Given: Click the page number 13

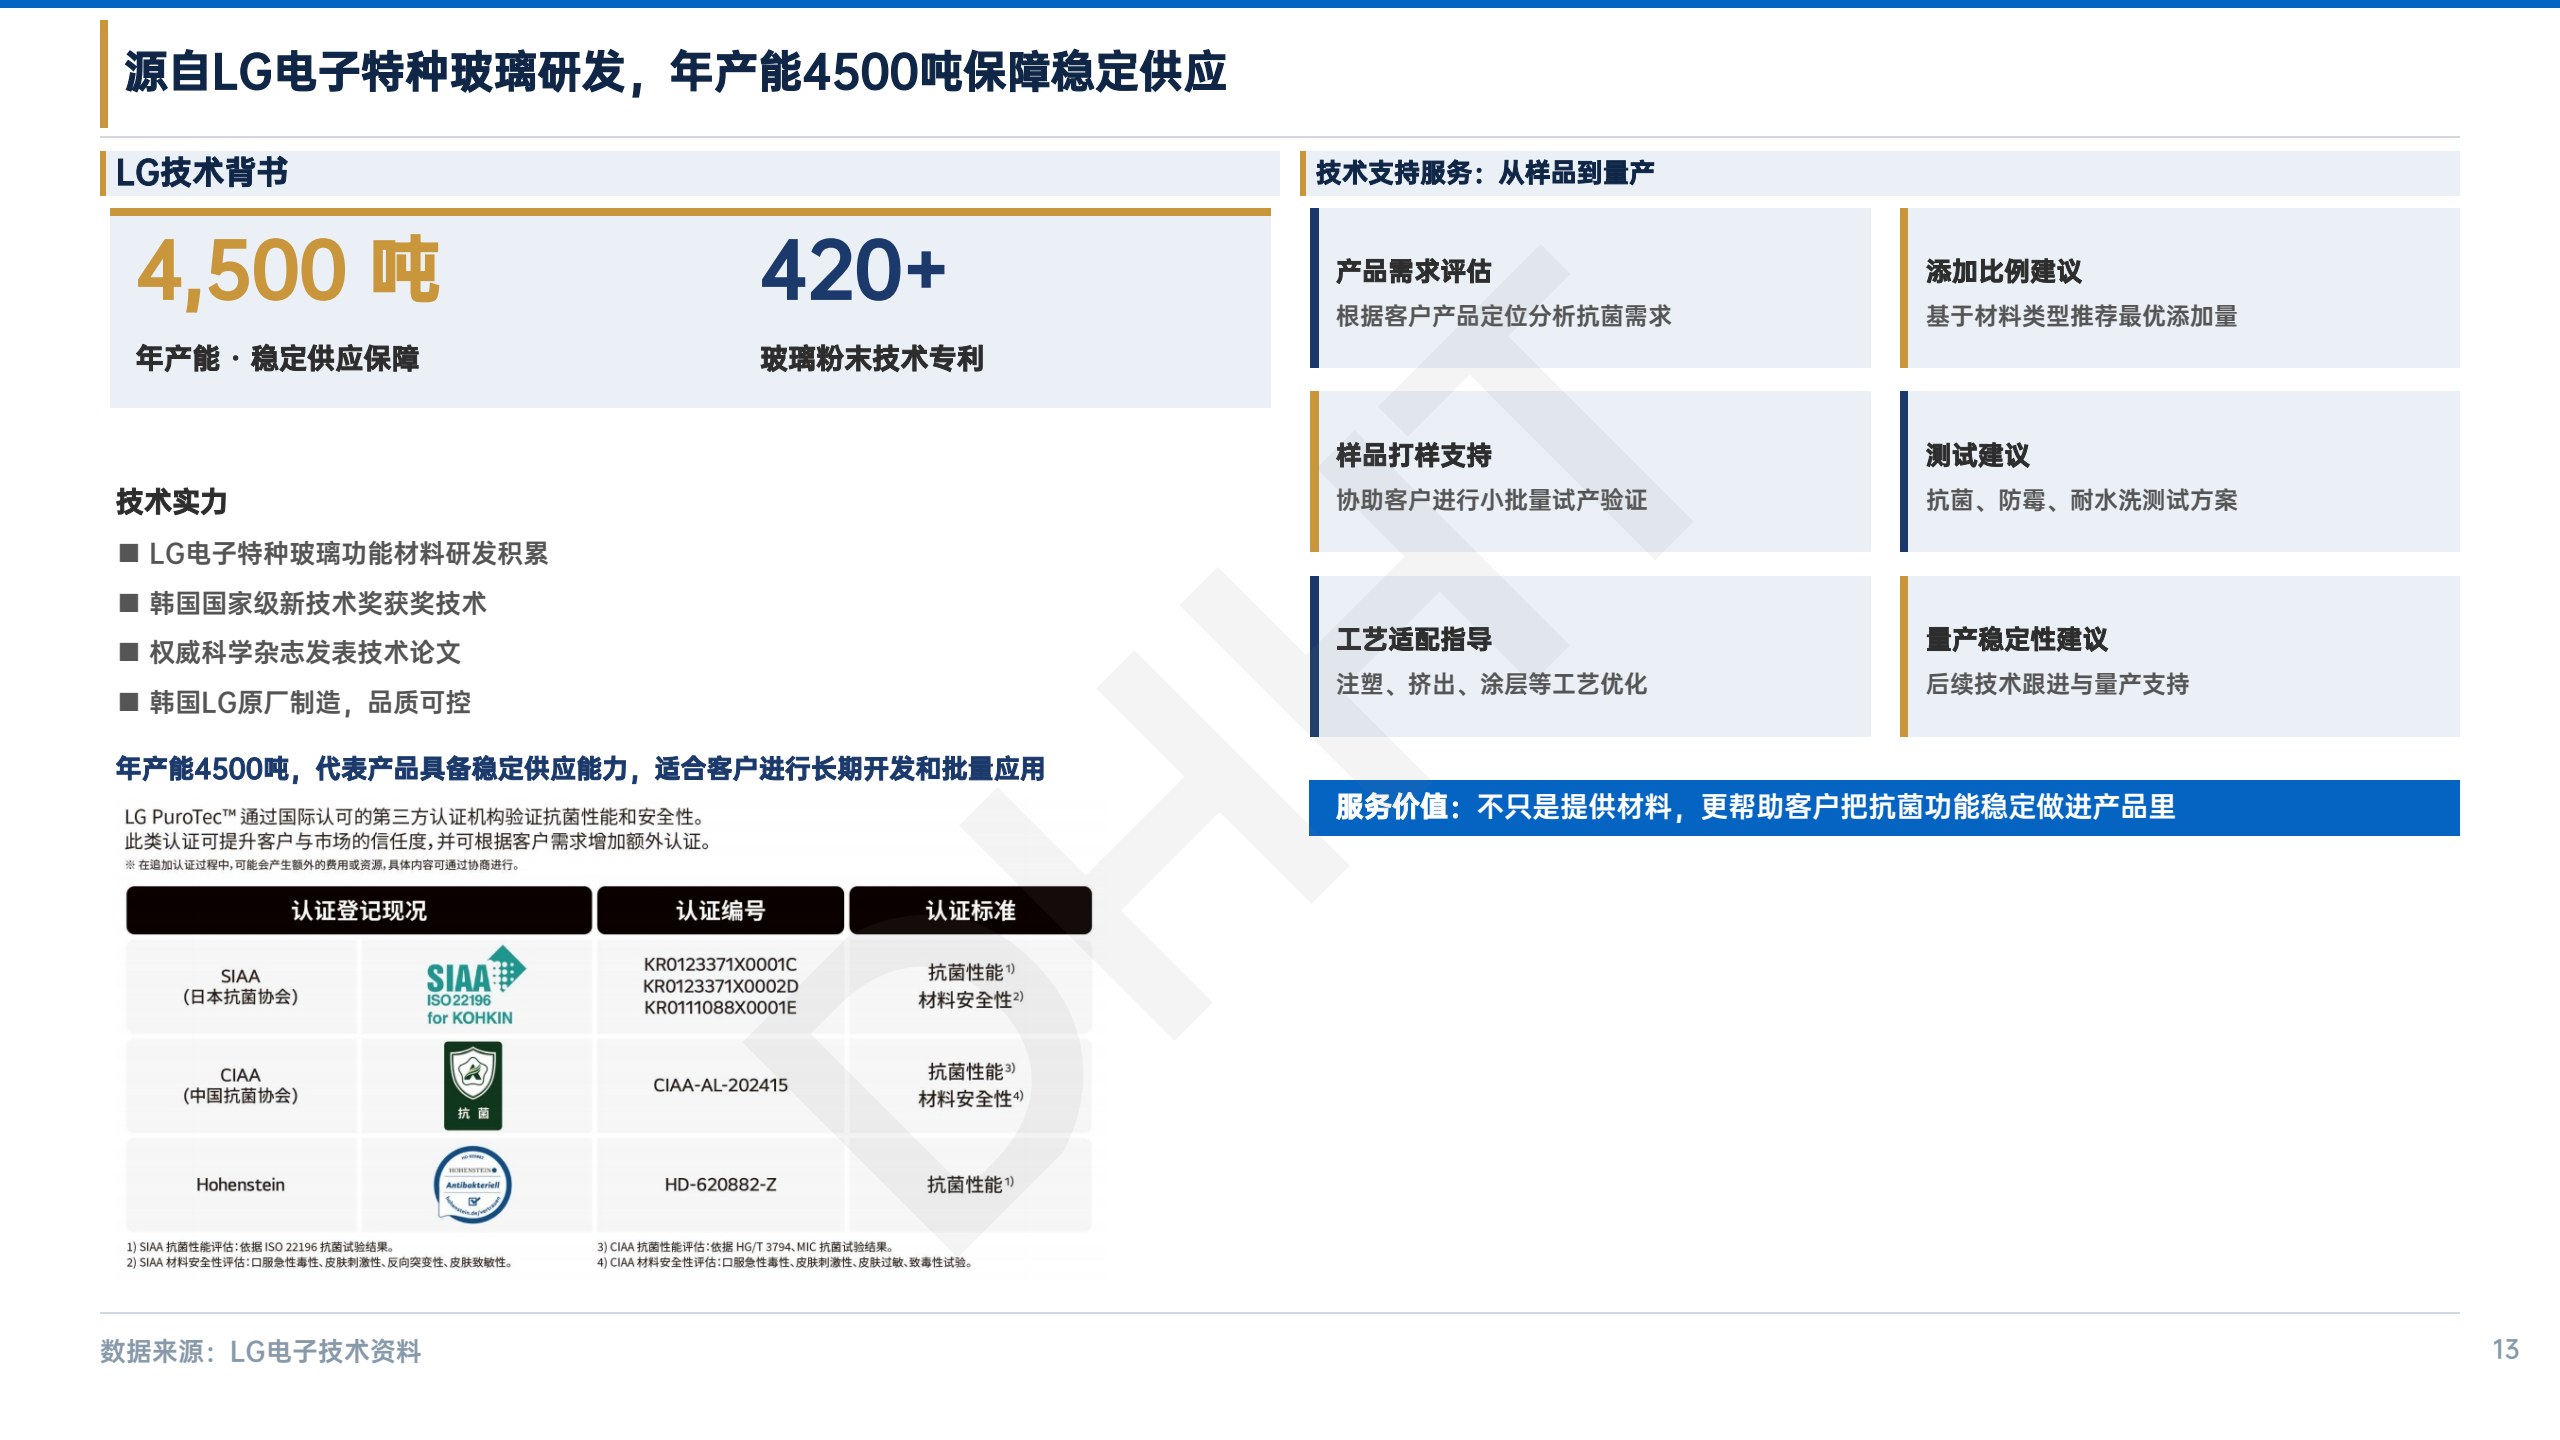Looking at the screenshot, I should [x=2505, y=1350].
